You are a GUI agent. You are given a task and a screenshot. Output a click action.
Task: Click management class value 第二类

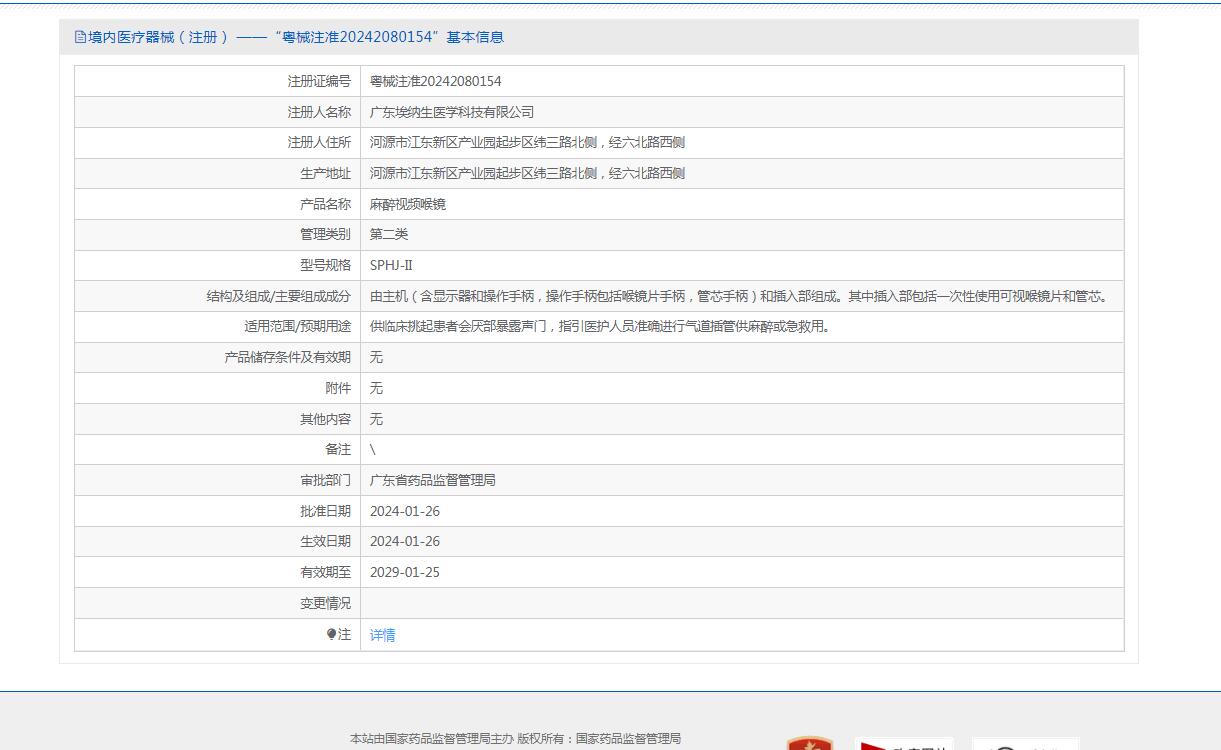pyautogui.click(x=389, y=234)
